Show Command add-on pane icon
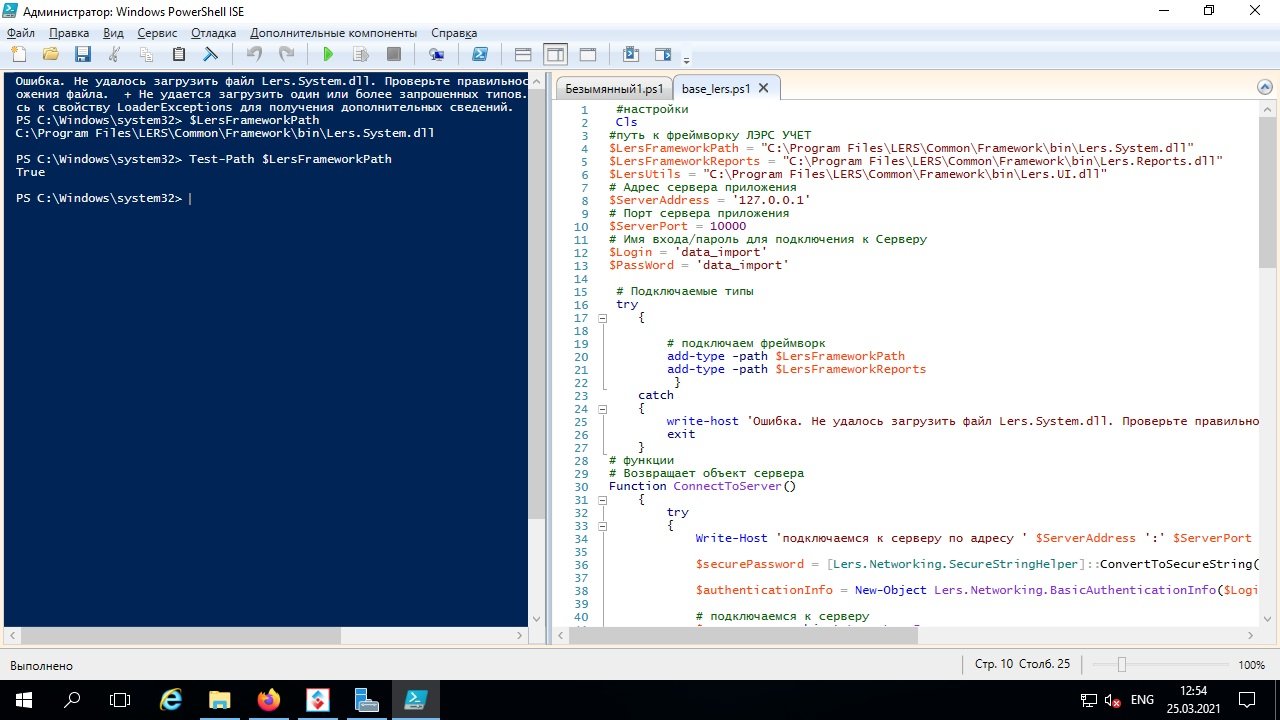Viewport: 1280px width, 720px height. click(x=663, y=54)
